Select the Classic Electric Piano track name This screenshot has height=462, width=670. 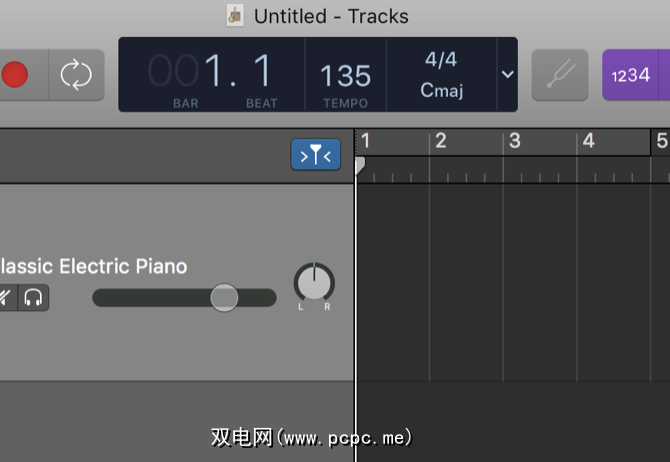point(94,266)
